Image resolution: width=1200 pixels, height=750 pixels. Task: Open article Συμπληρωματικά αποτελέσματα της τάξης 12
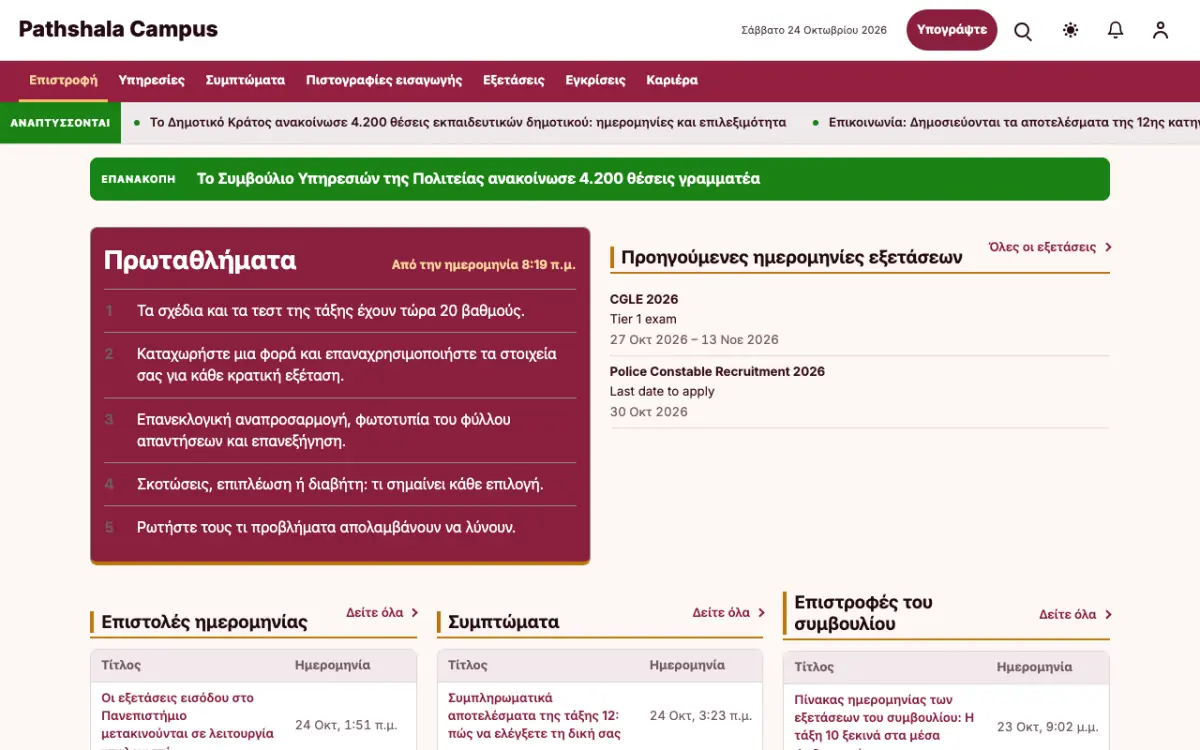535,716
